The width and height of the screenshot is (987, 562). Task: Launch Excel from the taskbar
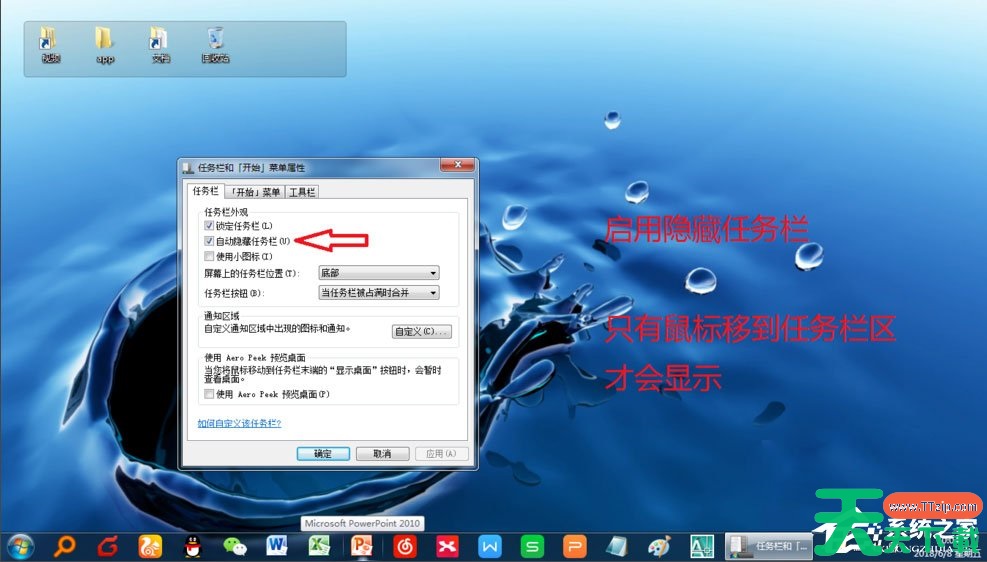[319, 546]
